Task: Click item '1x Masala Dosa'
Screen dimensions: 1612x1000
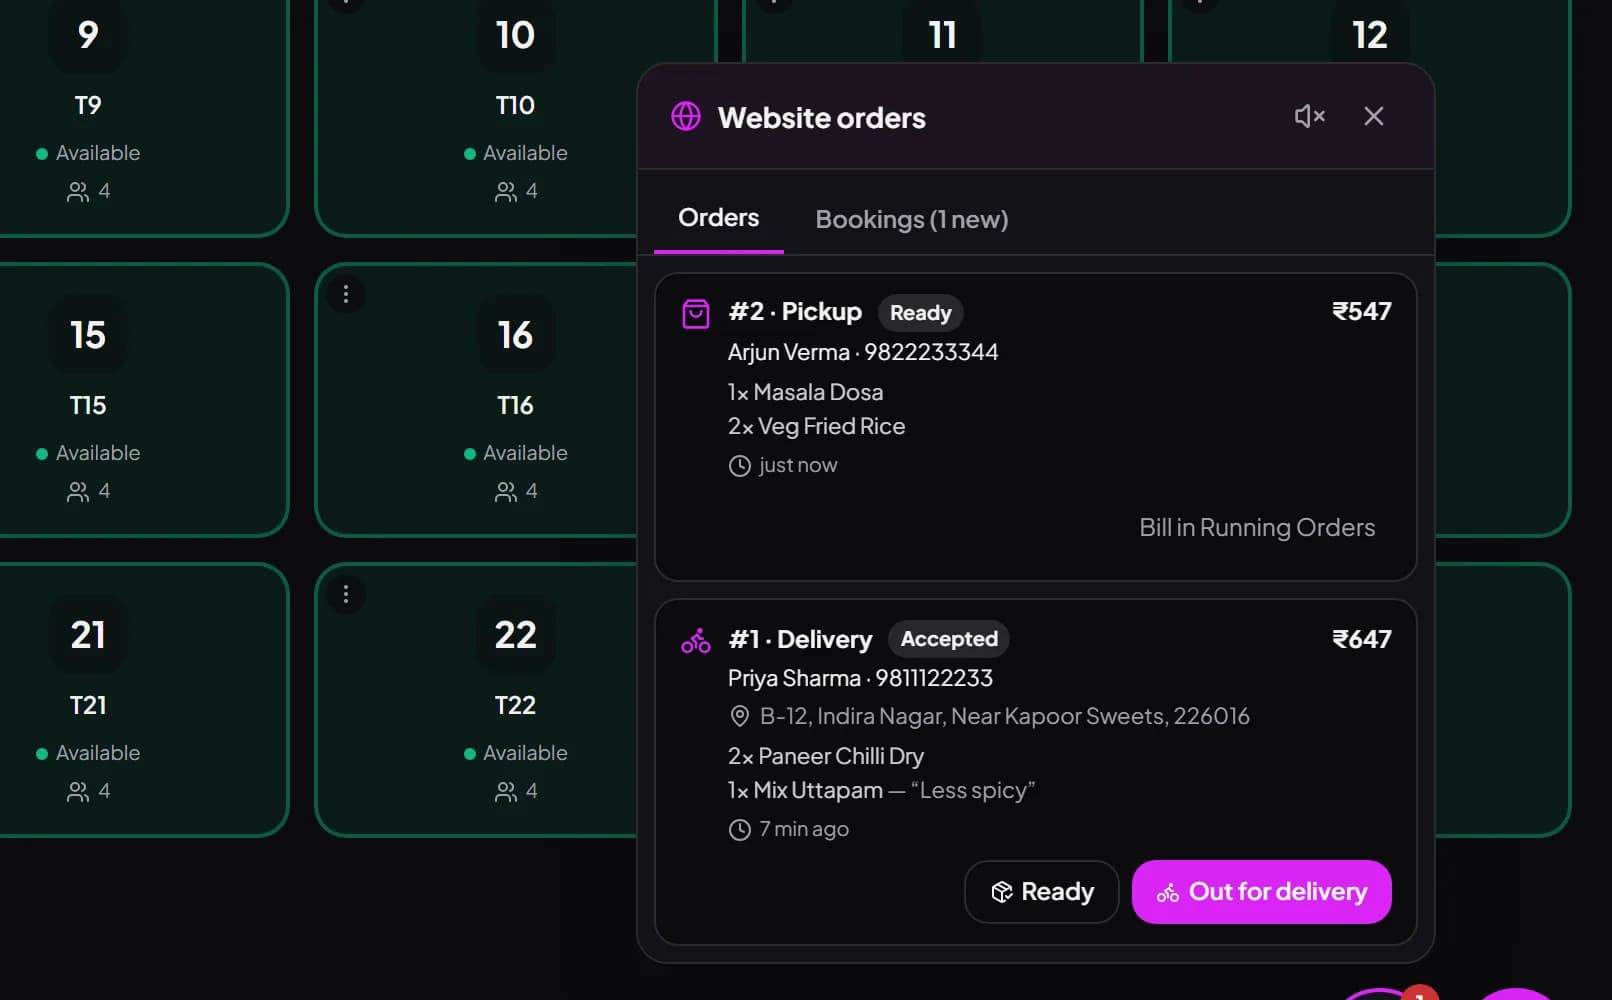Action: pyautogui.click(x=805, y=392)
